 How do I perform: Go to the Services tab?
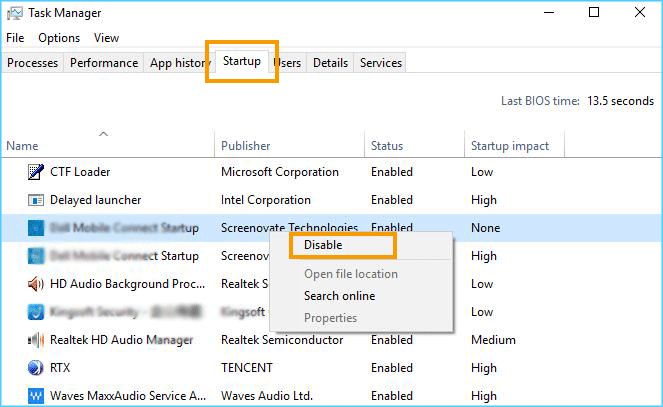[380, 63]
